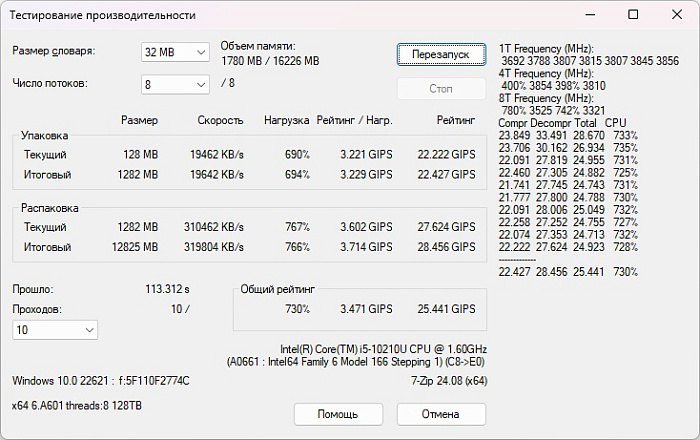The image size is (700, 440).
Task: Maximize the benchmark window
Action: click(x=633, y=15)
